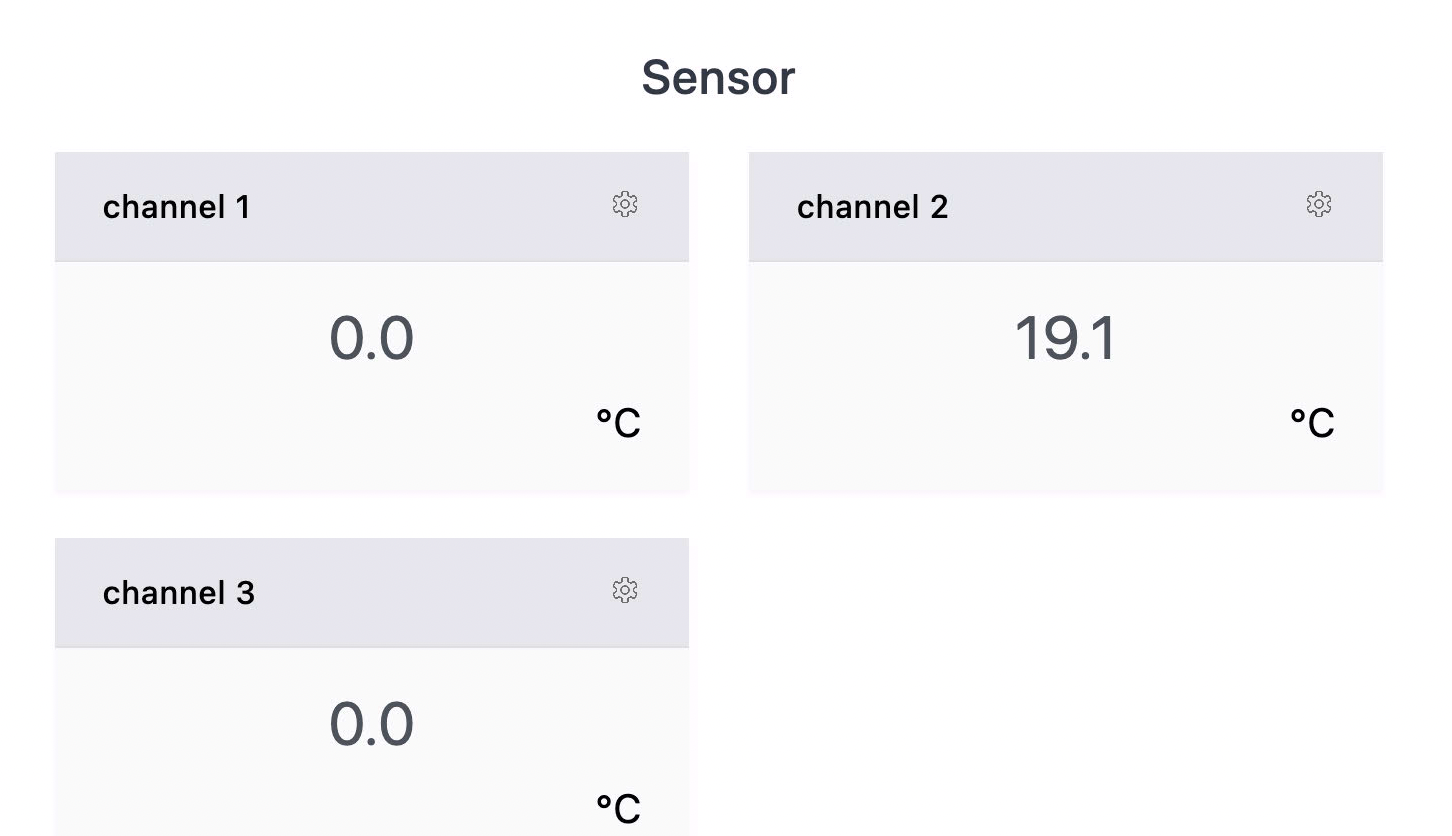Click channel 2 header bar's empty middle
The height and width of the screenshot is (836, 1452).
tap(1120, 207)
